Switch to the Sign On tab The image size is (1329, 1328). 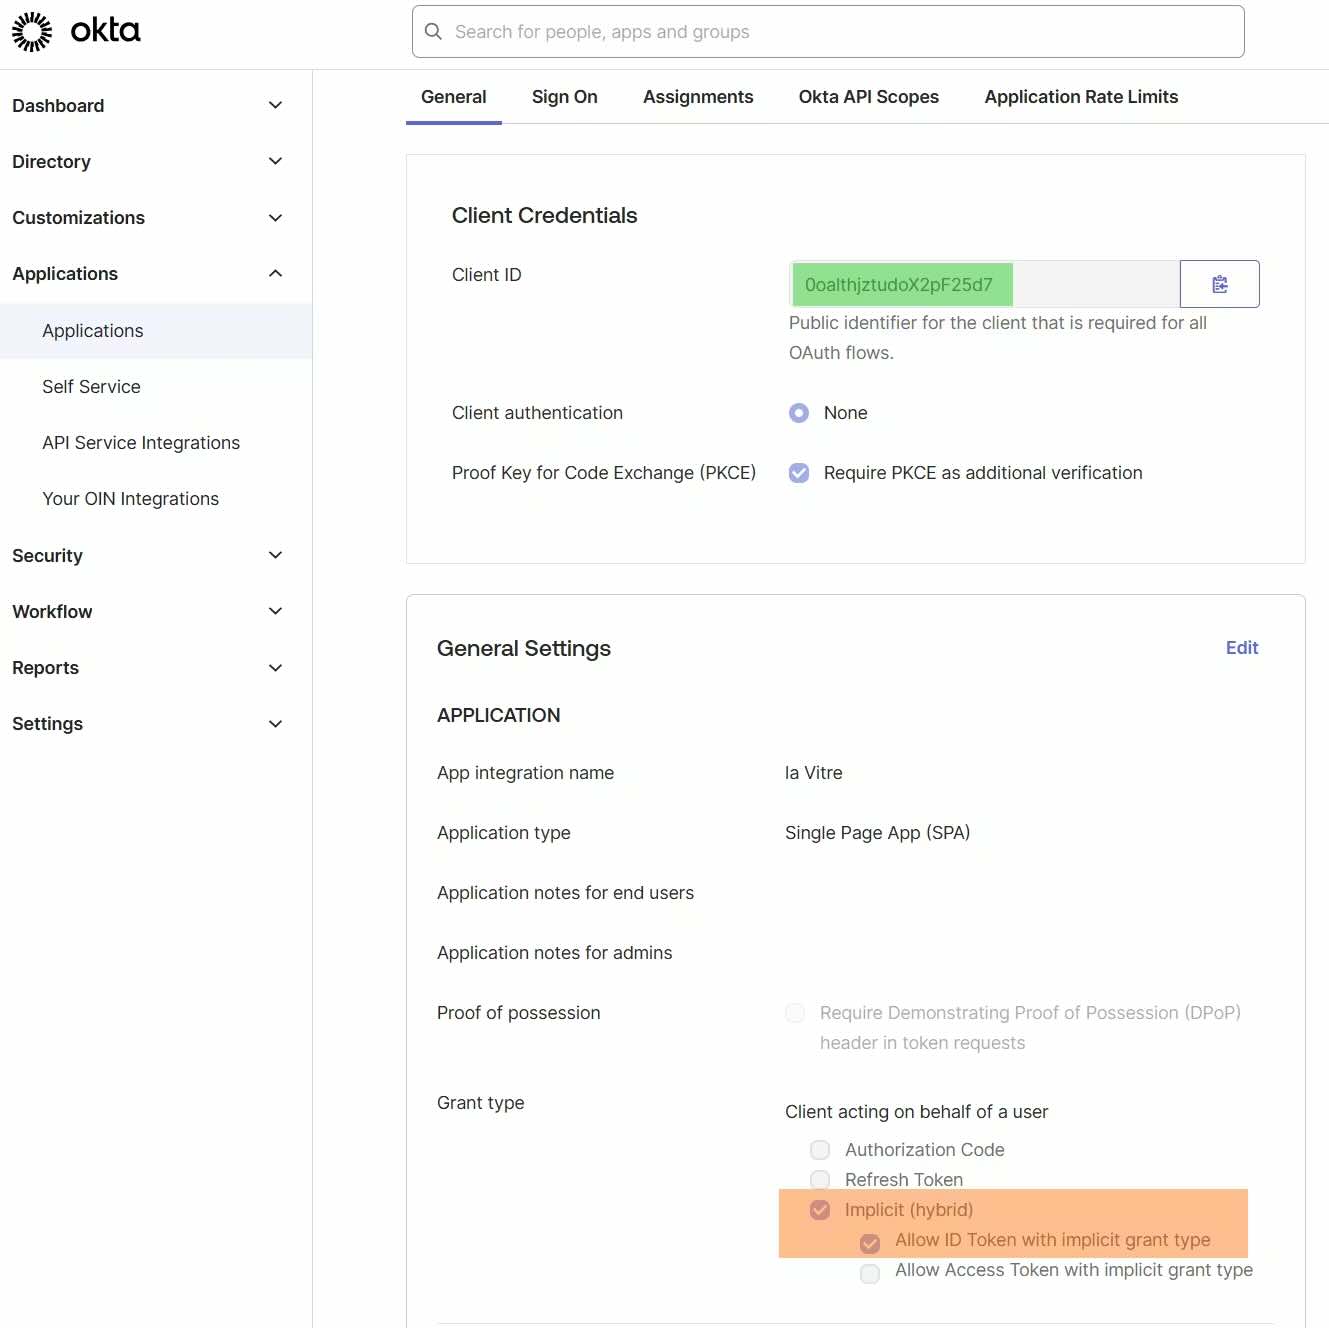(565, 97)
